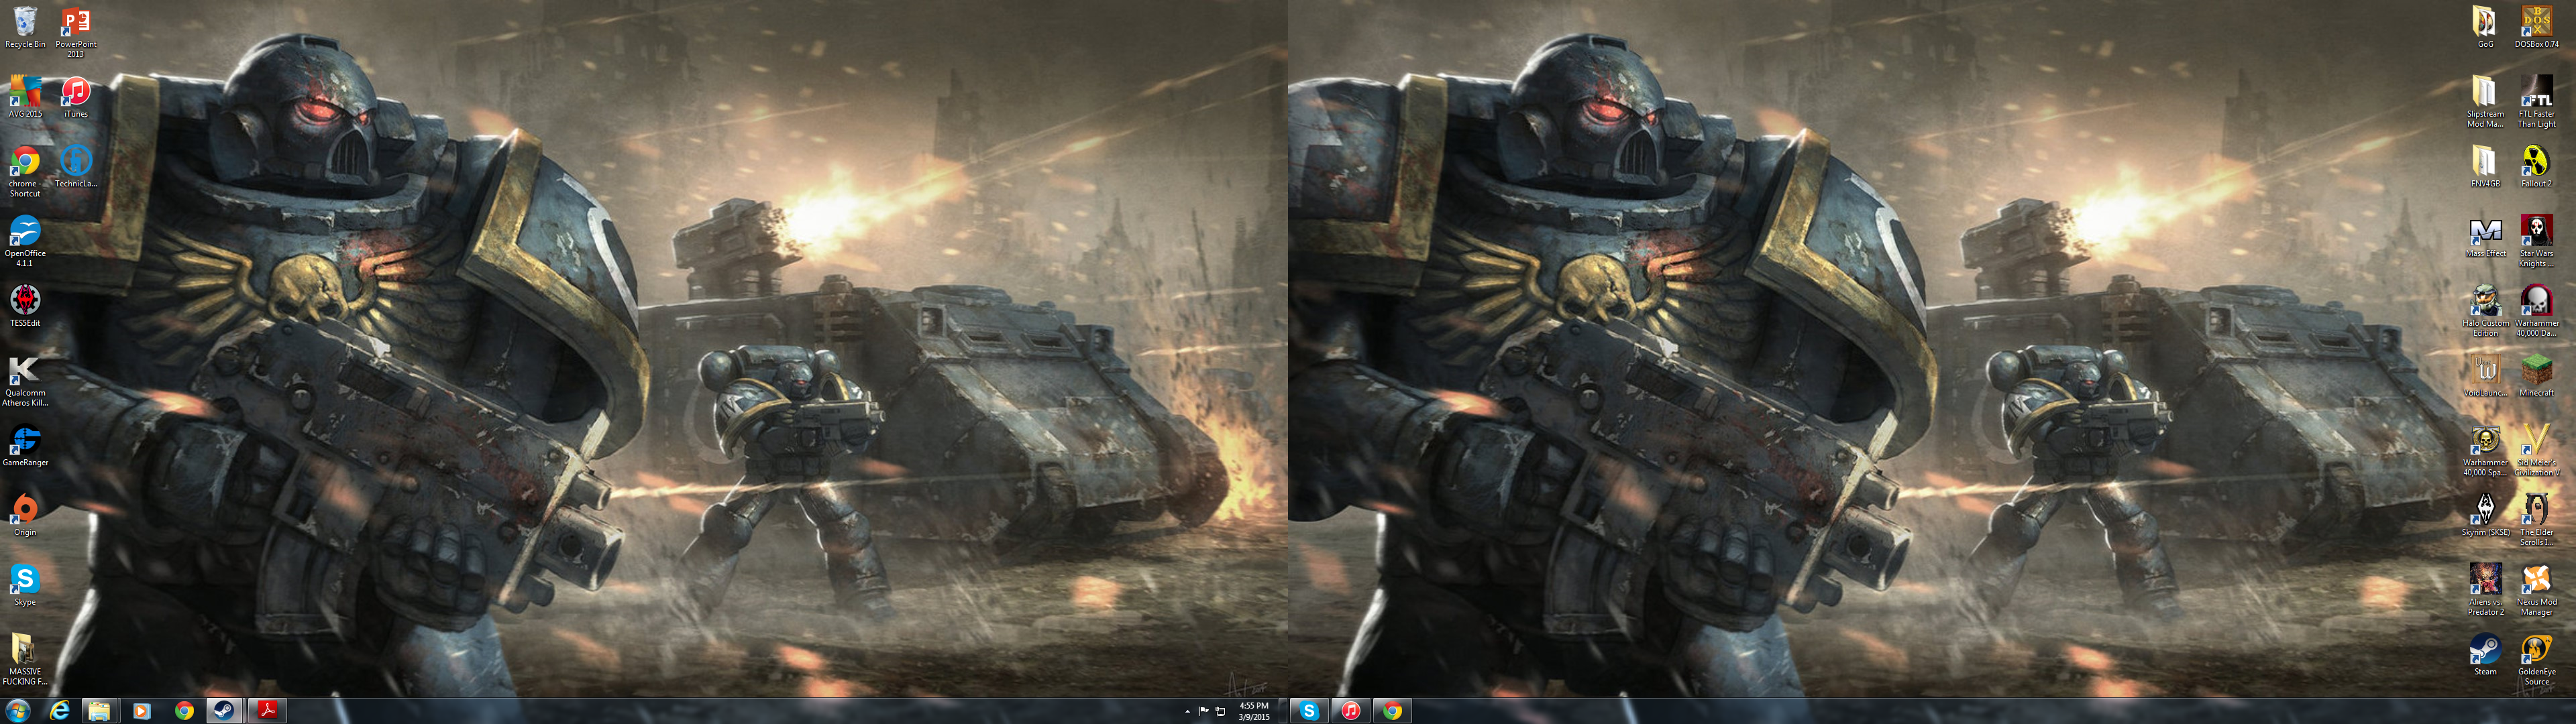Launch PowerPoint 2013 from the desktop
2576x724 pixels.
(76, 32)
